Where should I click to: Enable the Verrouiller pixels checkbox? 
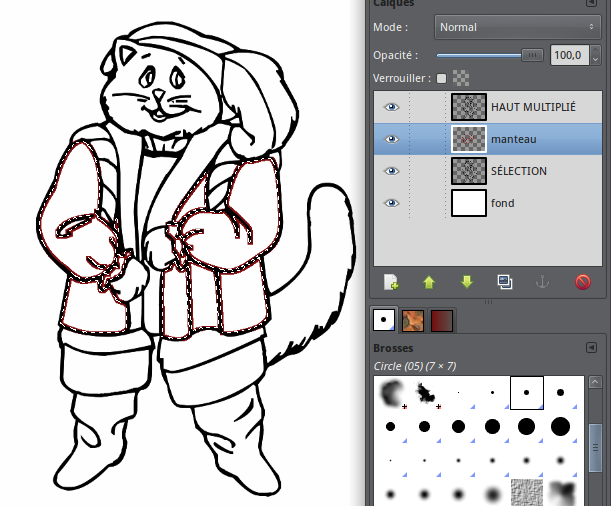(x=441, y=78)
